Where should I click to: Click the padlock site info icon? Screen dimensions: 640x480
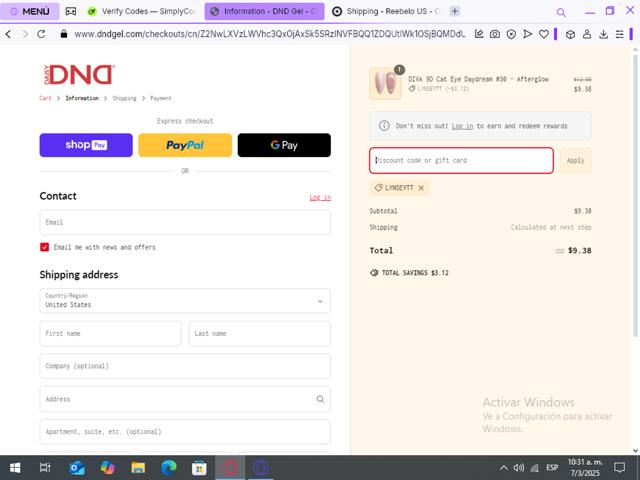pos(63,34)
